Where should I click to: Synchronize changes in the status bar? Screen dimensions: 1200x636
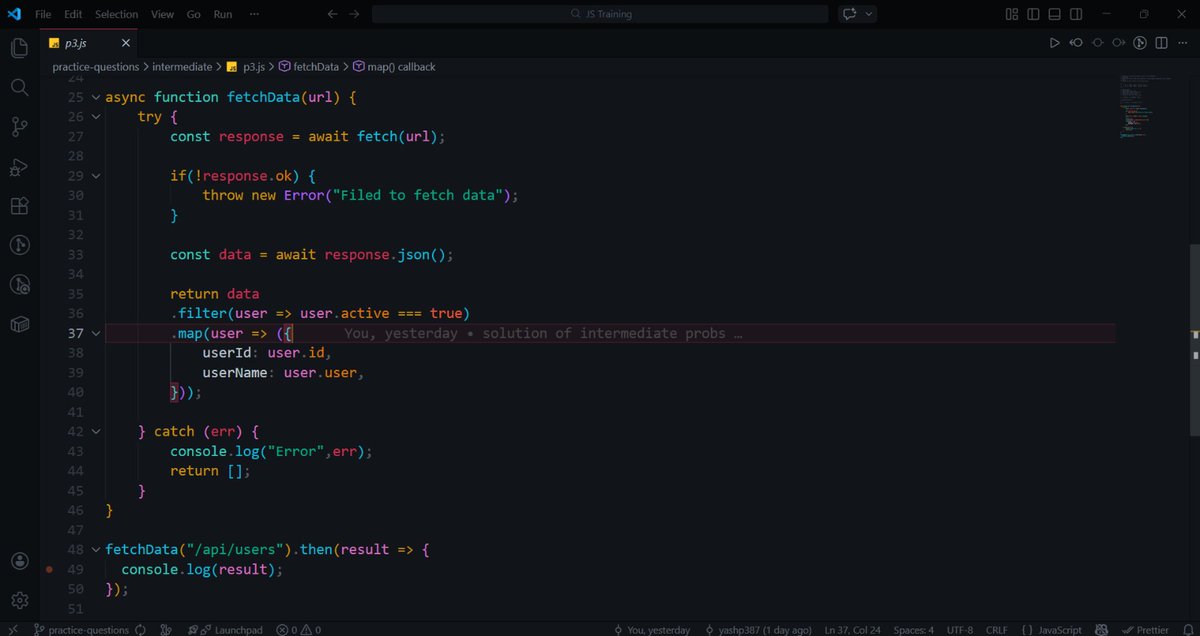[141, 630]
